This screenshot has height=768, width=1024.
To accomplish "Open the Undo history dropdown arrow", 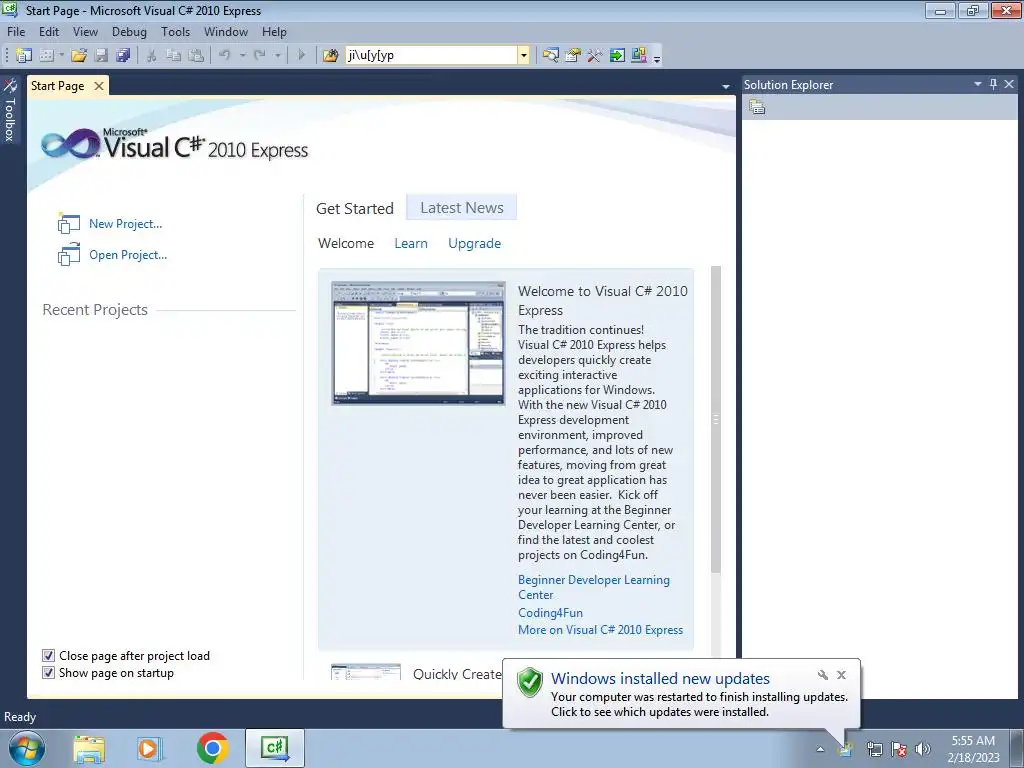I will tap(242, 56).
